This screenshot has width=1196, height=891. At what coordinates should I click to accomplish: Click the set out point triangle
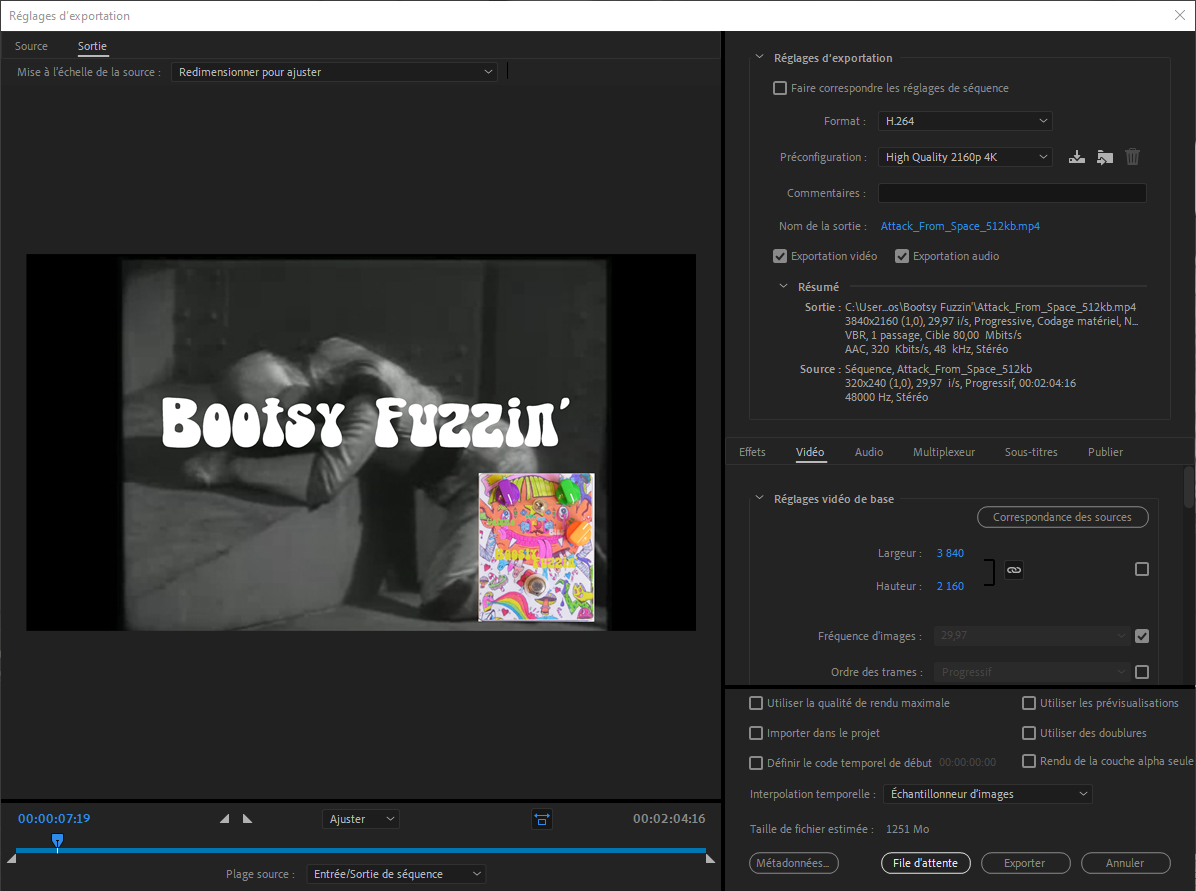247,819
